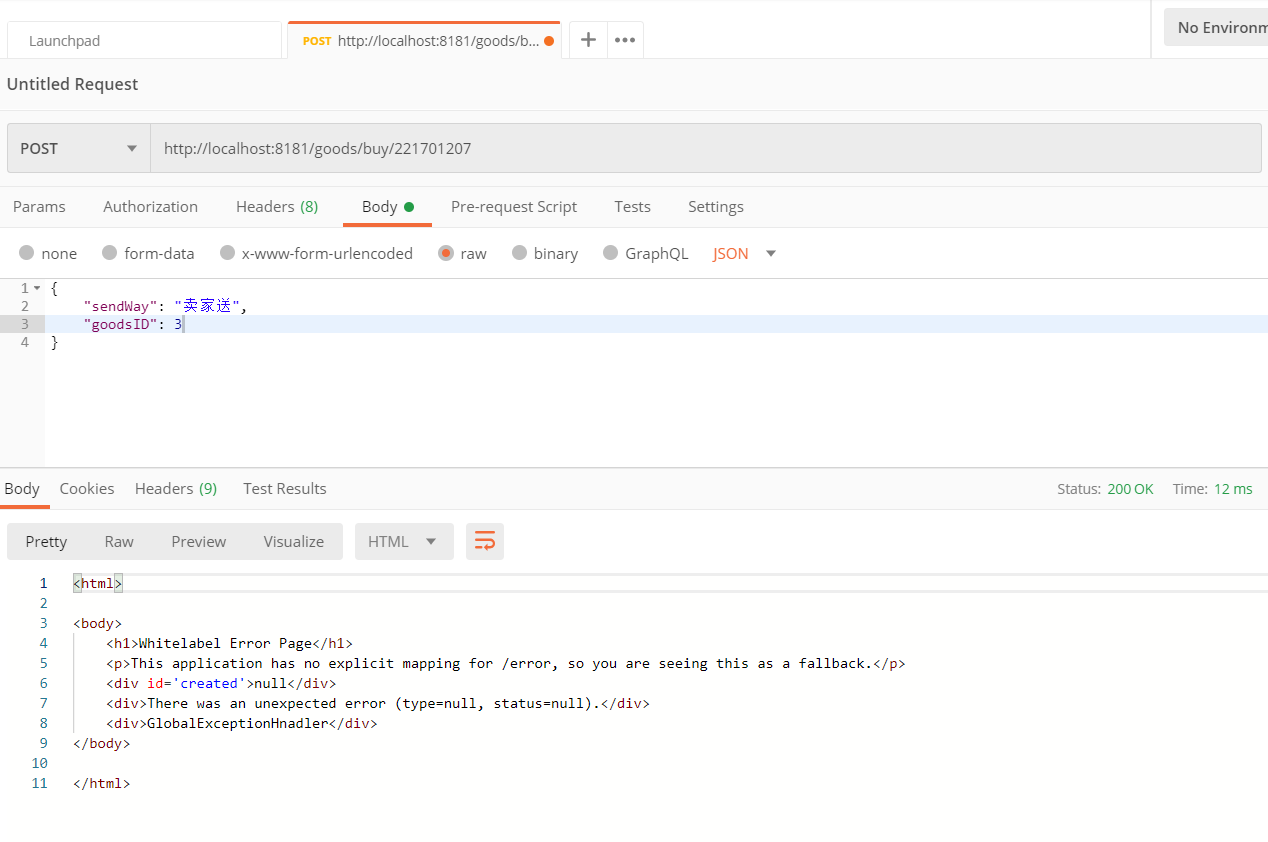Click the 200 OK status text

tap(1130, 488)
